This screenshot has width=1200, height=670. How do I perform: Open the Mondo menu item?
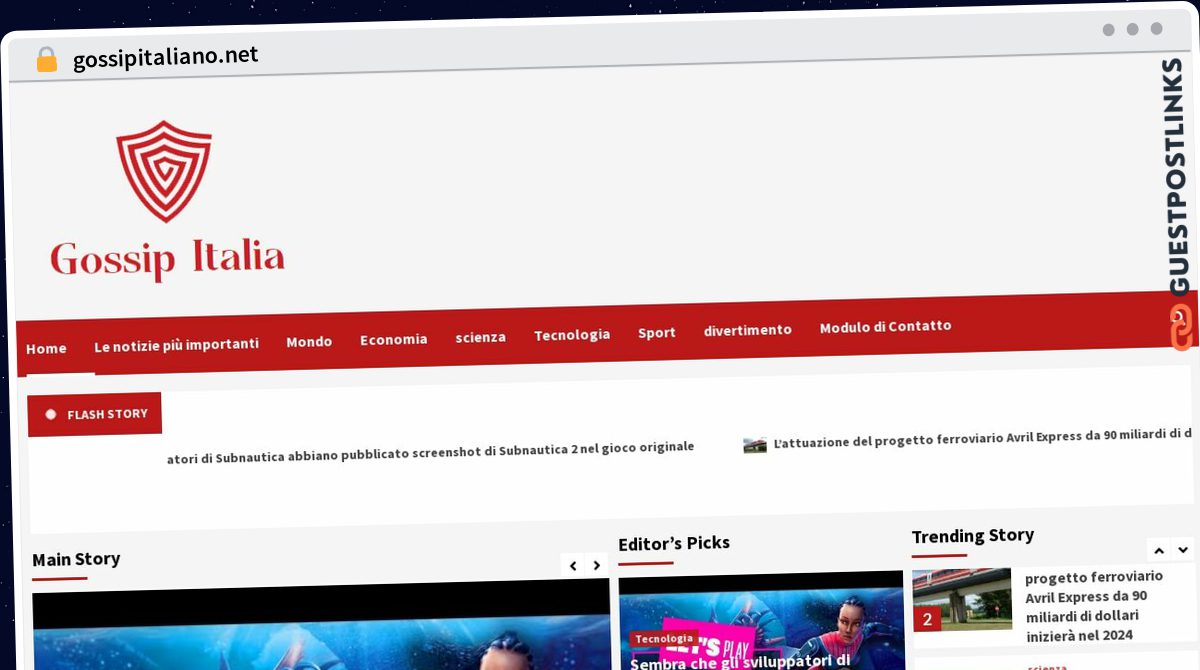pos(309,341)
